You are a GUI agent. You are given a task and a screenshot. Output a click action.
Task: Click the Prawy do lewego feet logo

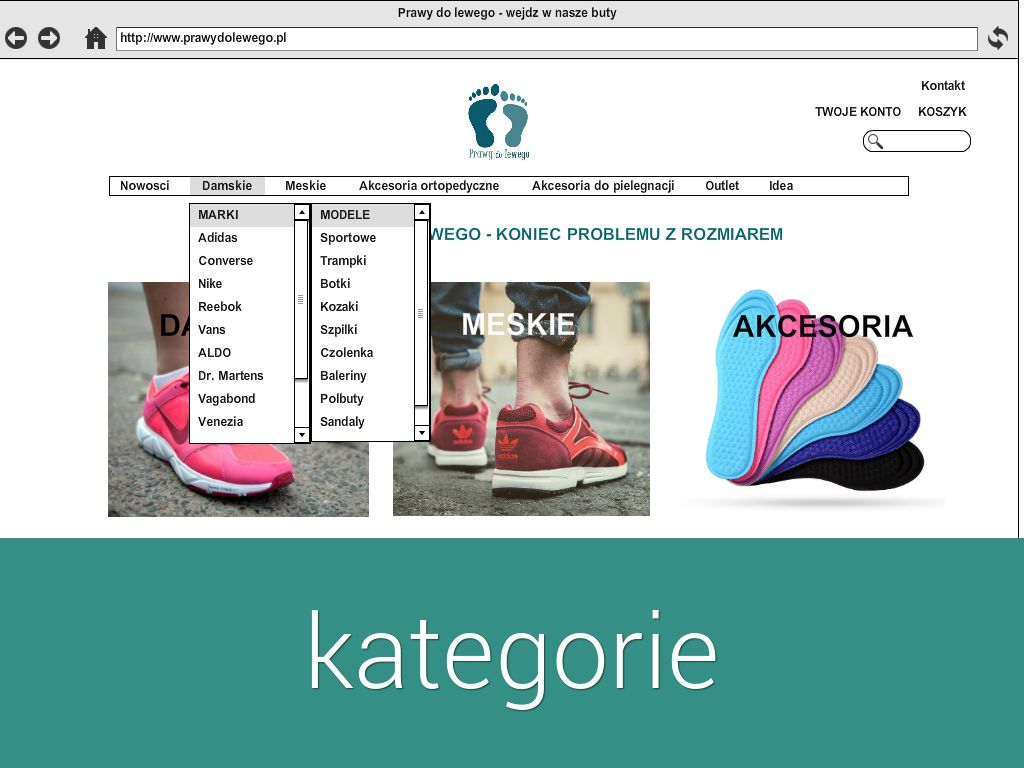coord(498,121)
